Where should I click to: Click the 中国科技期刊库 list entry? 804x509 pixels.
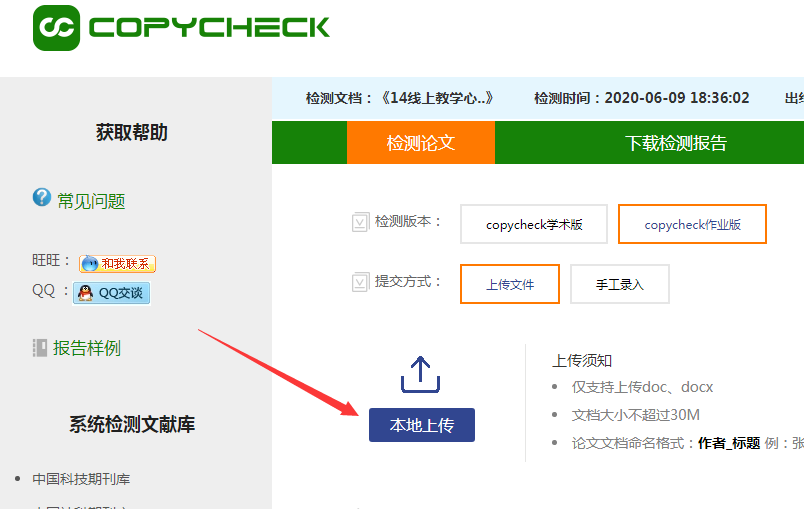click(81, 479)
